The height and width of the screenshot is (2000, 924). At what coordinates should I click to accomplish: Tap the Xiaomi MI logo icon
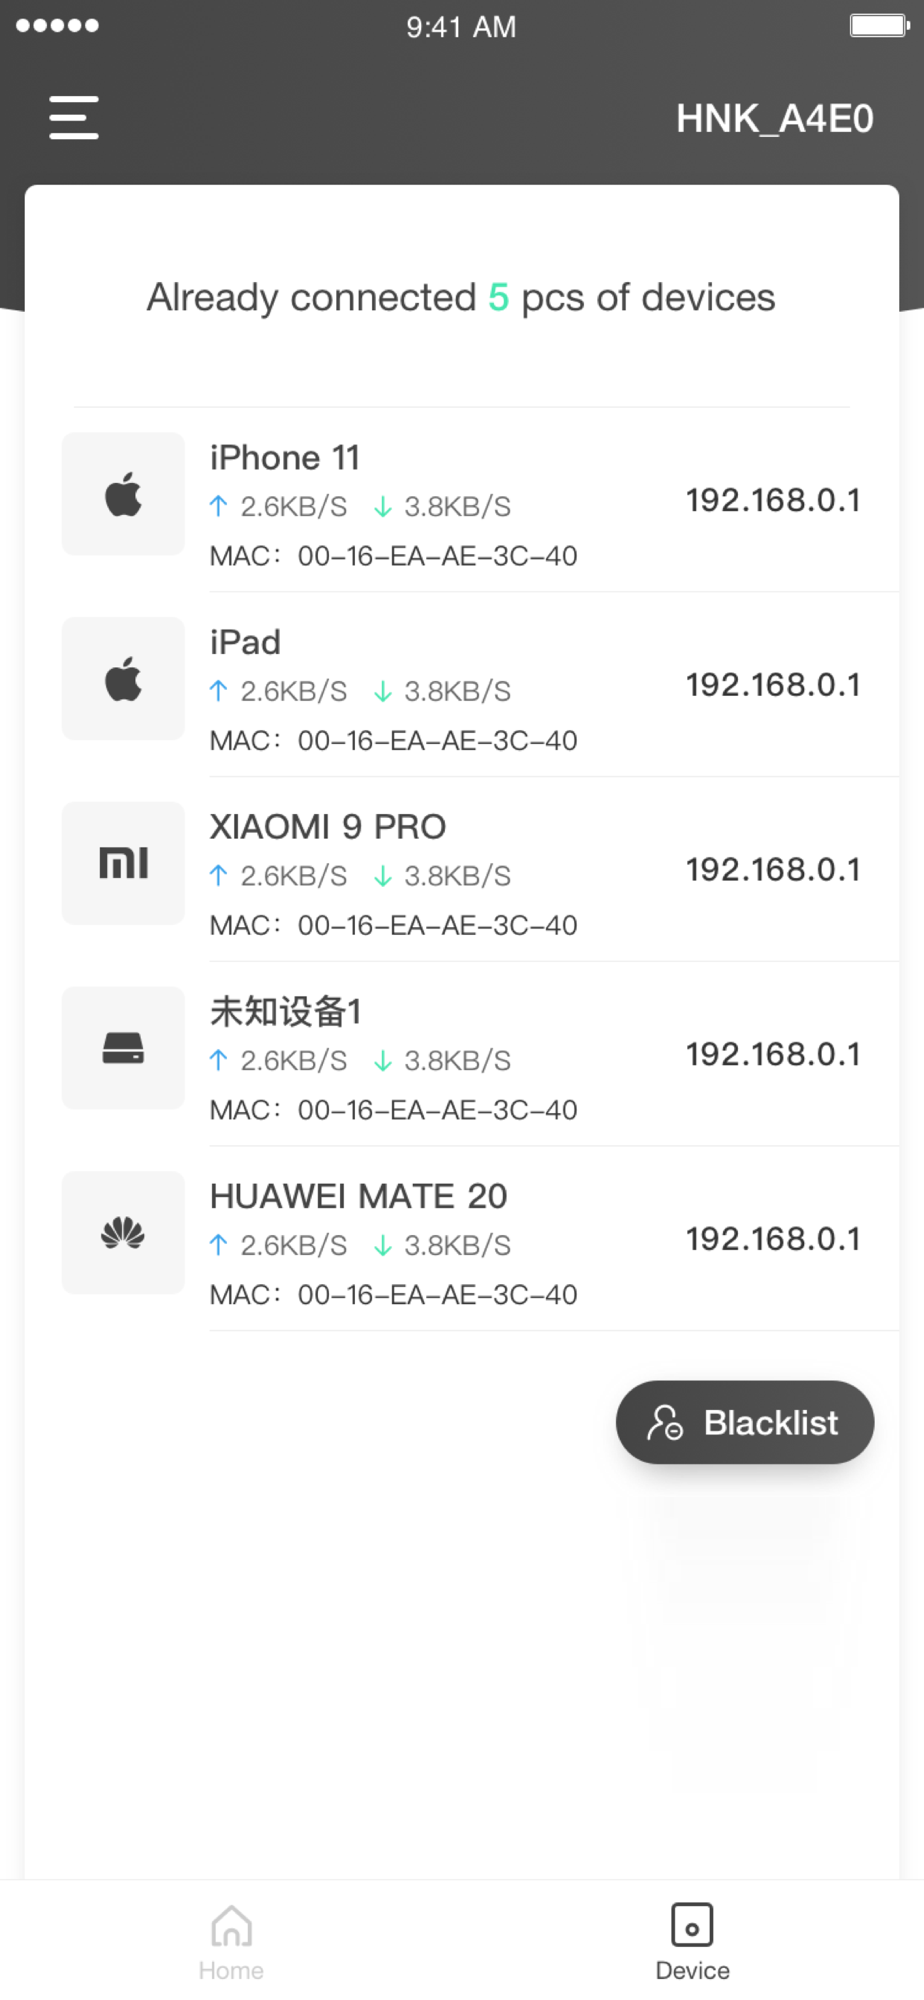[123, 863]
